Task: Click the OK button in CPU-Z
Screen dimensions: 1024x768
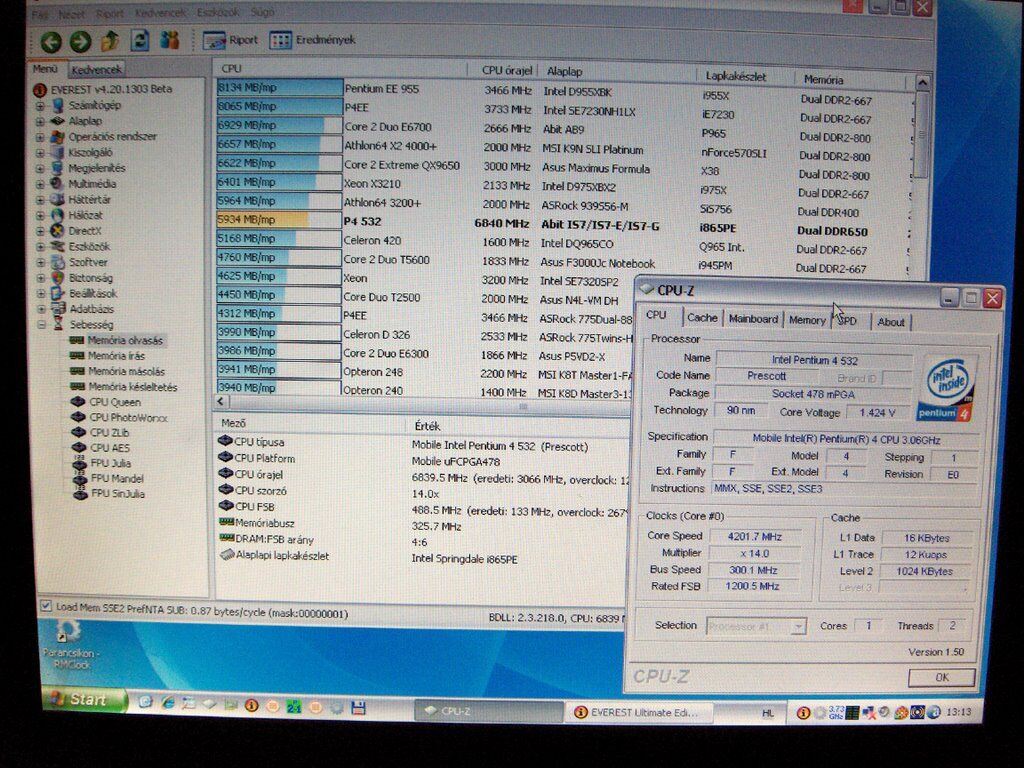Action: coord(942,677)
